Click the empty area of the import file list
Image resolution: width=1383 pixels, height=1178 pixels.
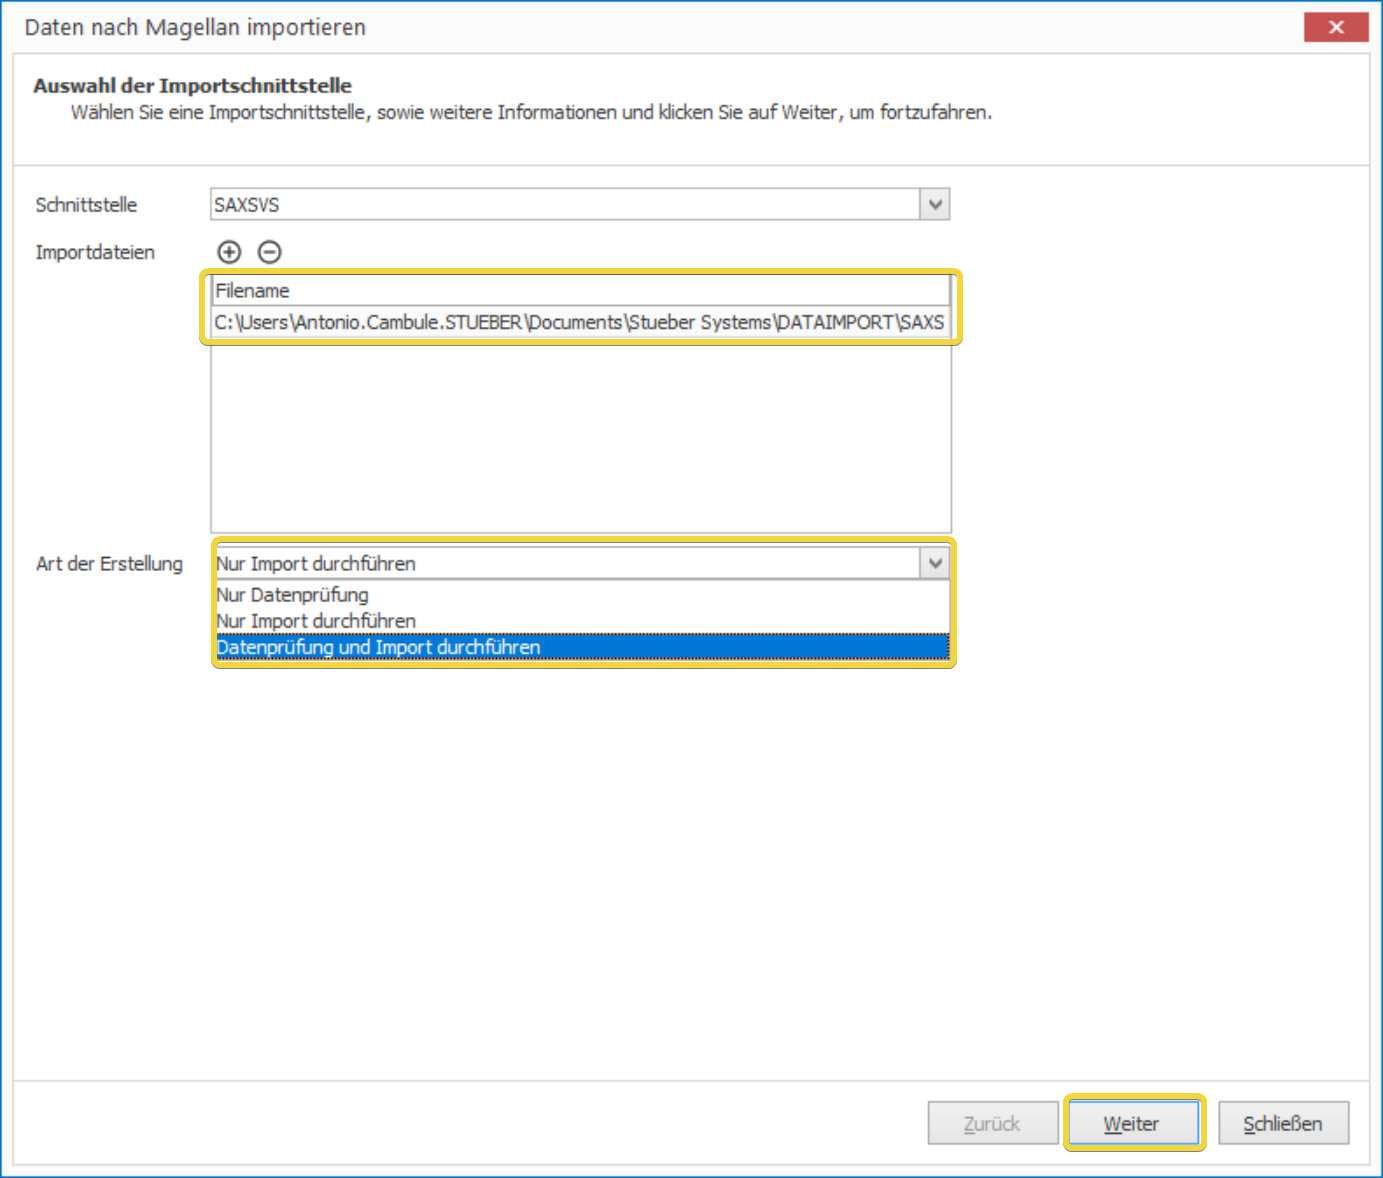point(580,436)
